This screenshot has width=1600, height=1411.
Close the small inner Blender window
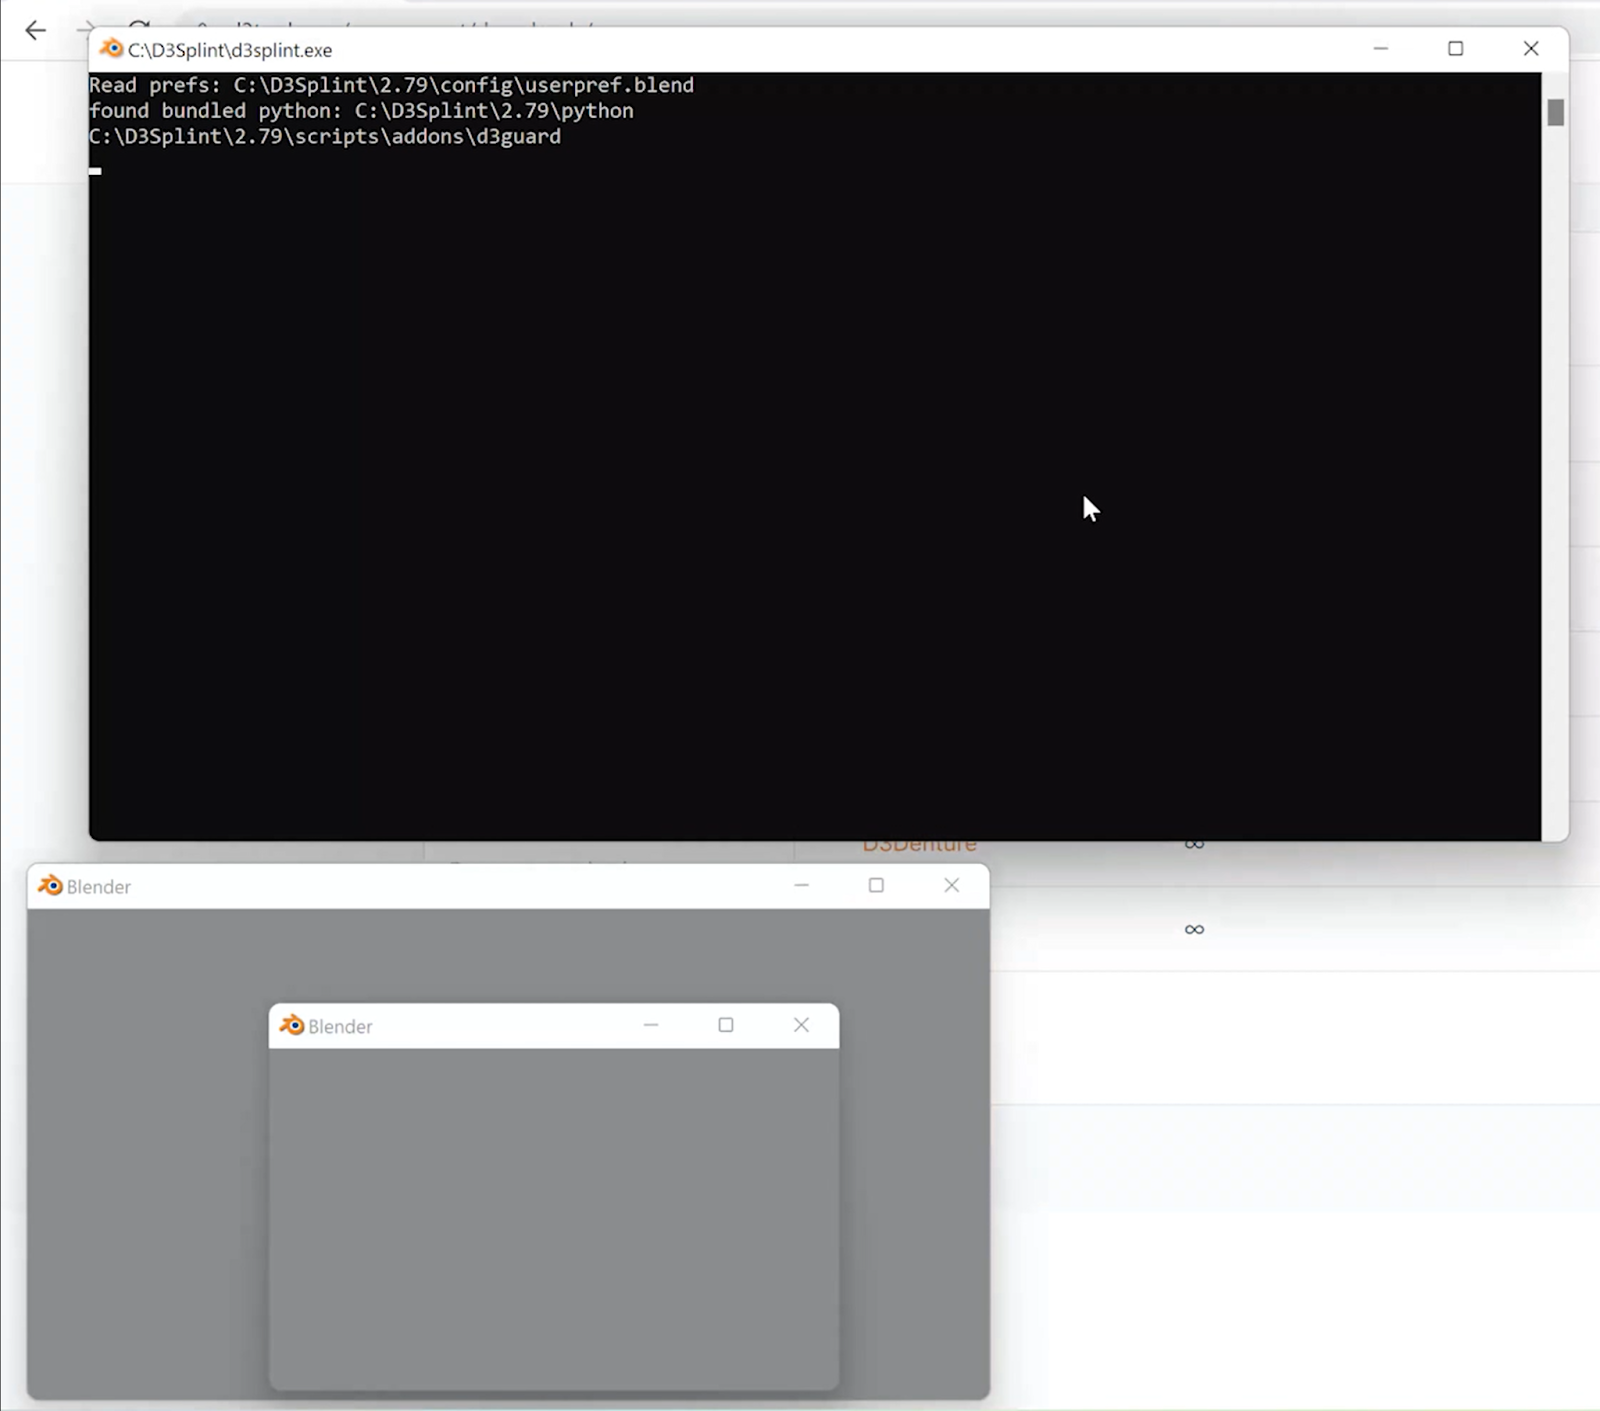coord(801,1026)
